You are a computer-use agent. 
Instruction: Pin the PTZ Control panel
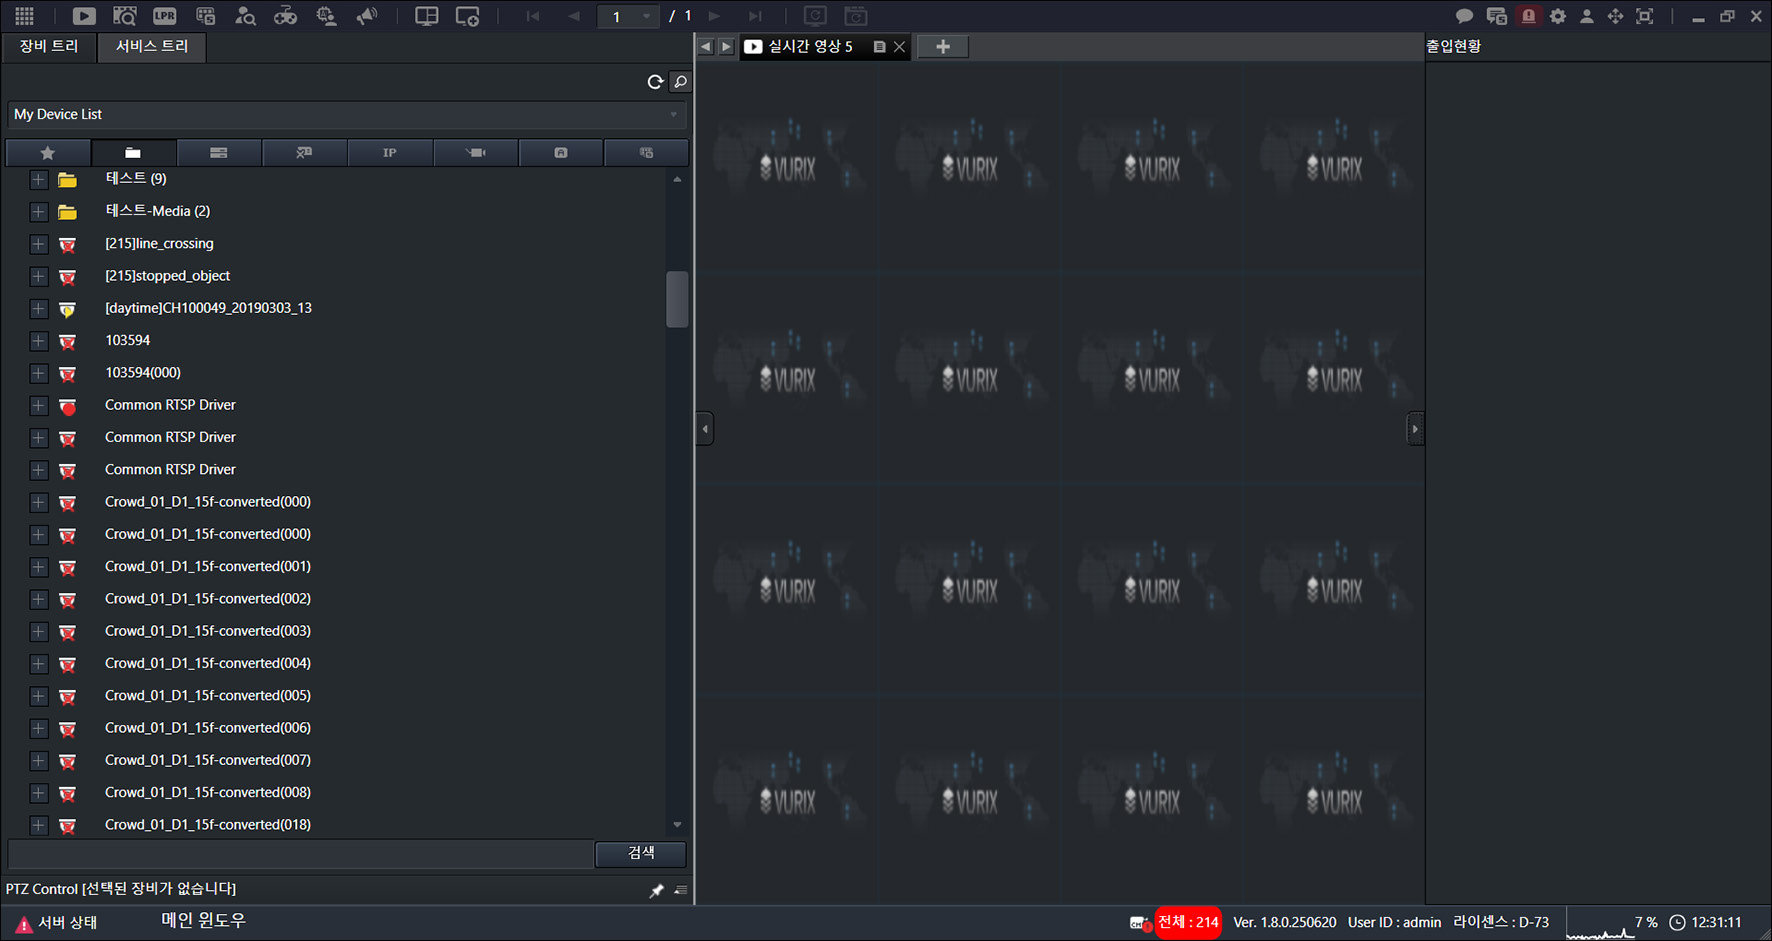click(x=656, y=890)
